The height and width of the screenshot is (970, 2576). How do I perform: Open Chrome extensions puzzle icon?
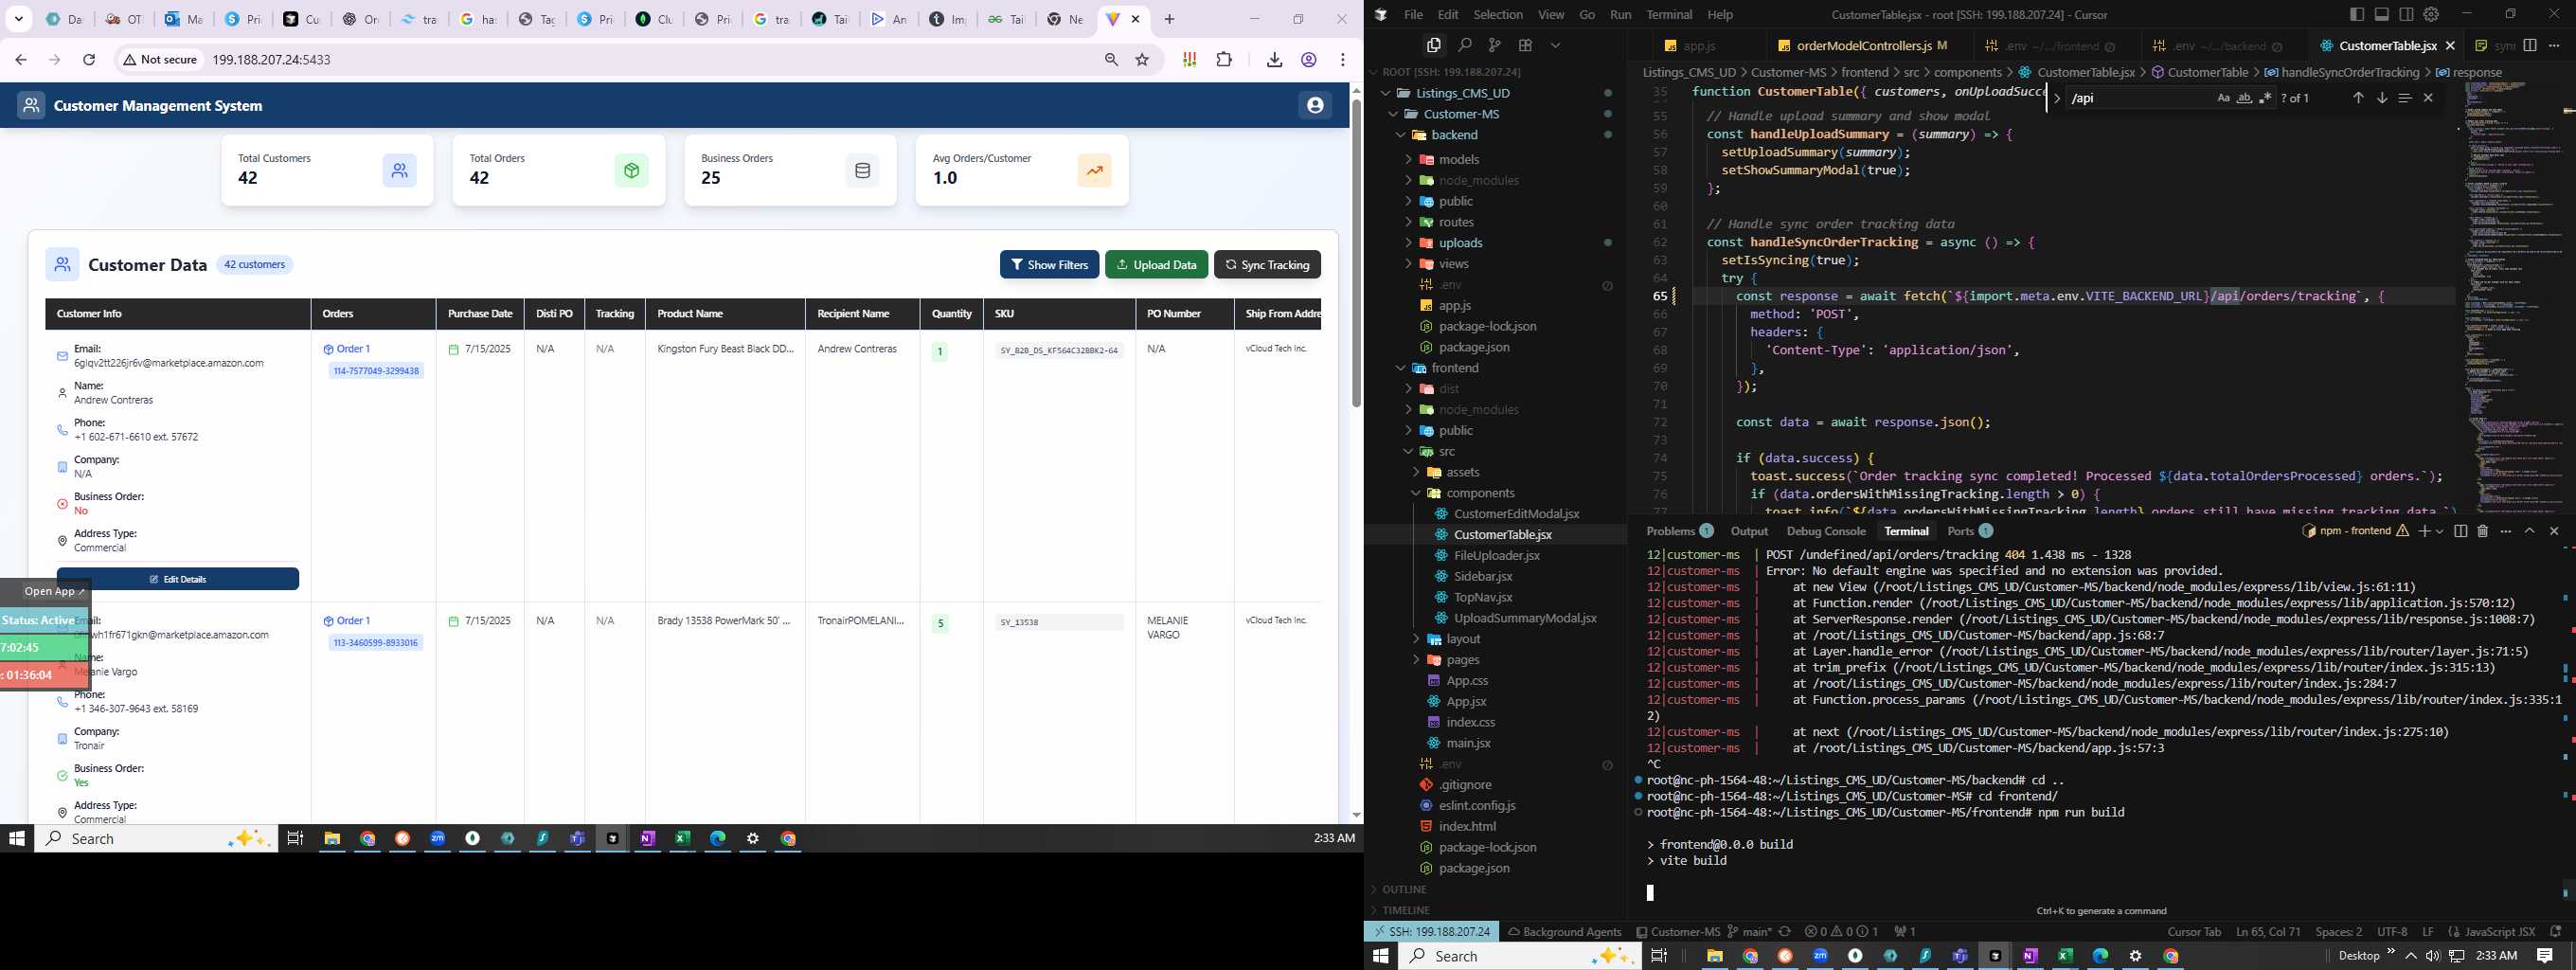[x=1224, y=60]
